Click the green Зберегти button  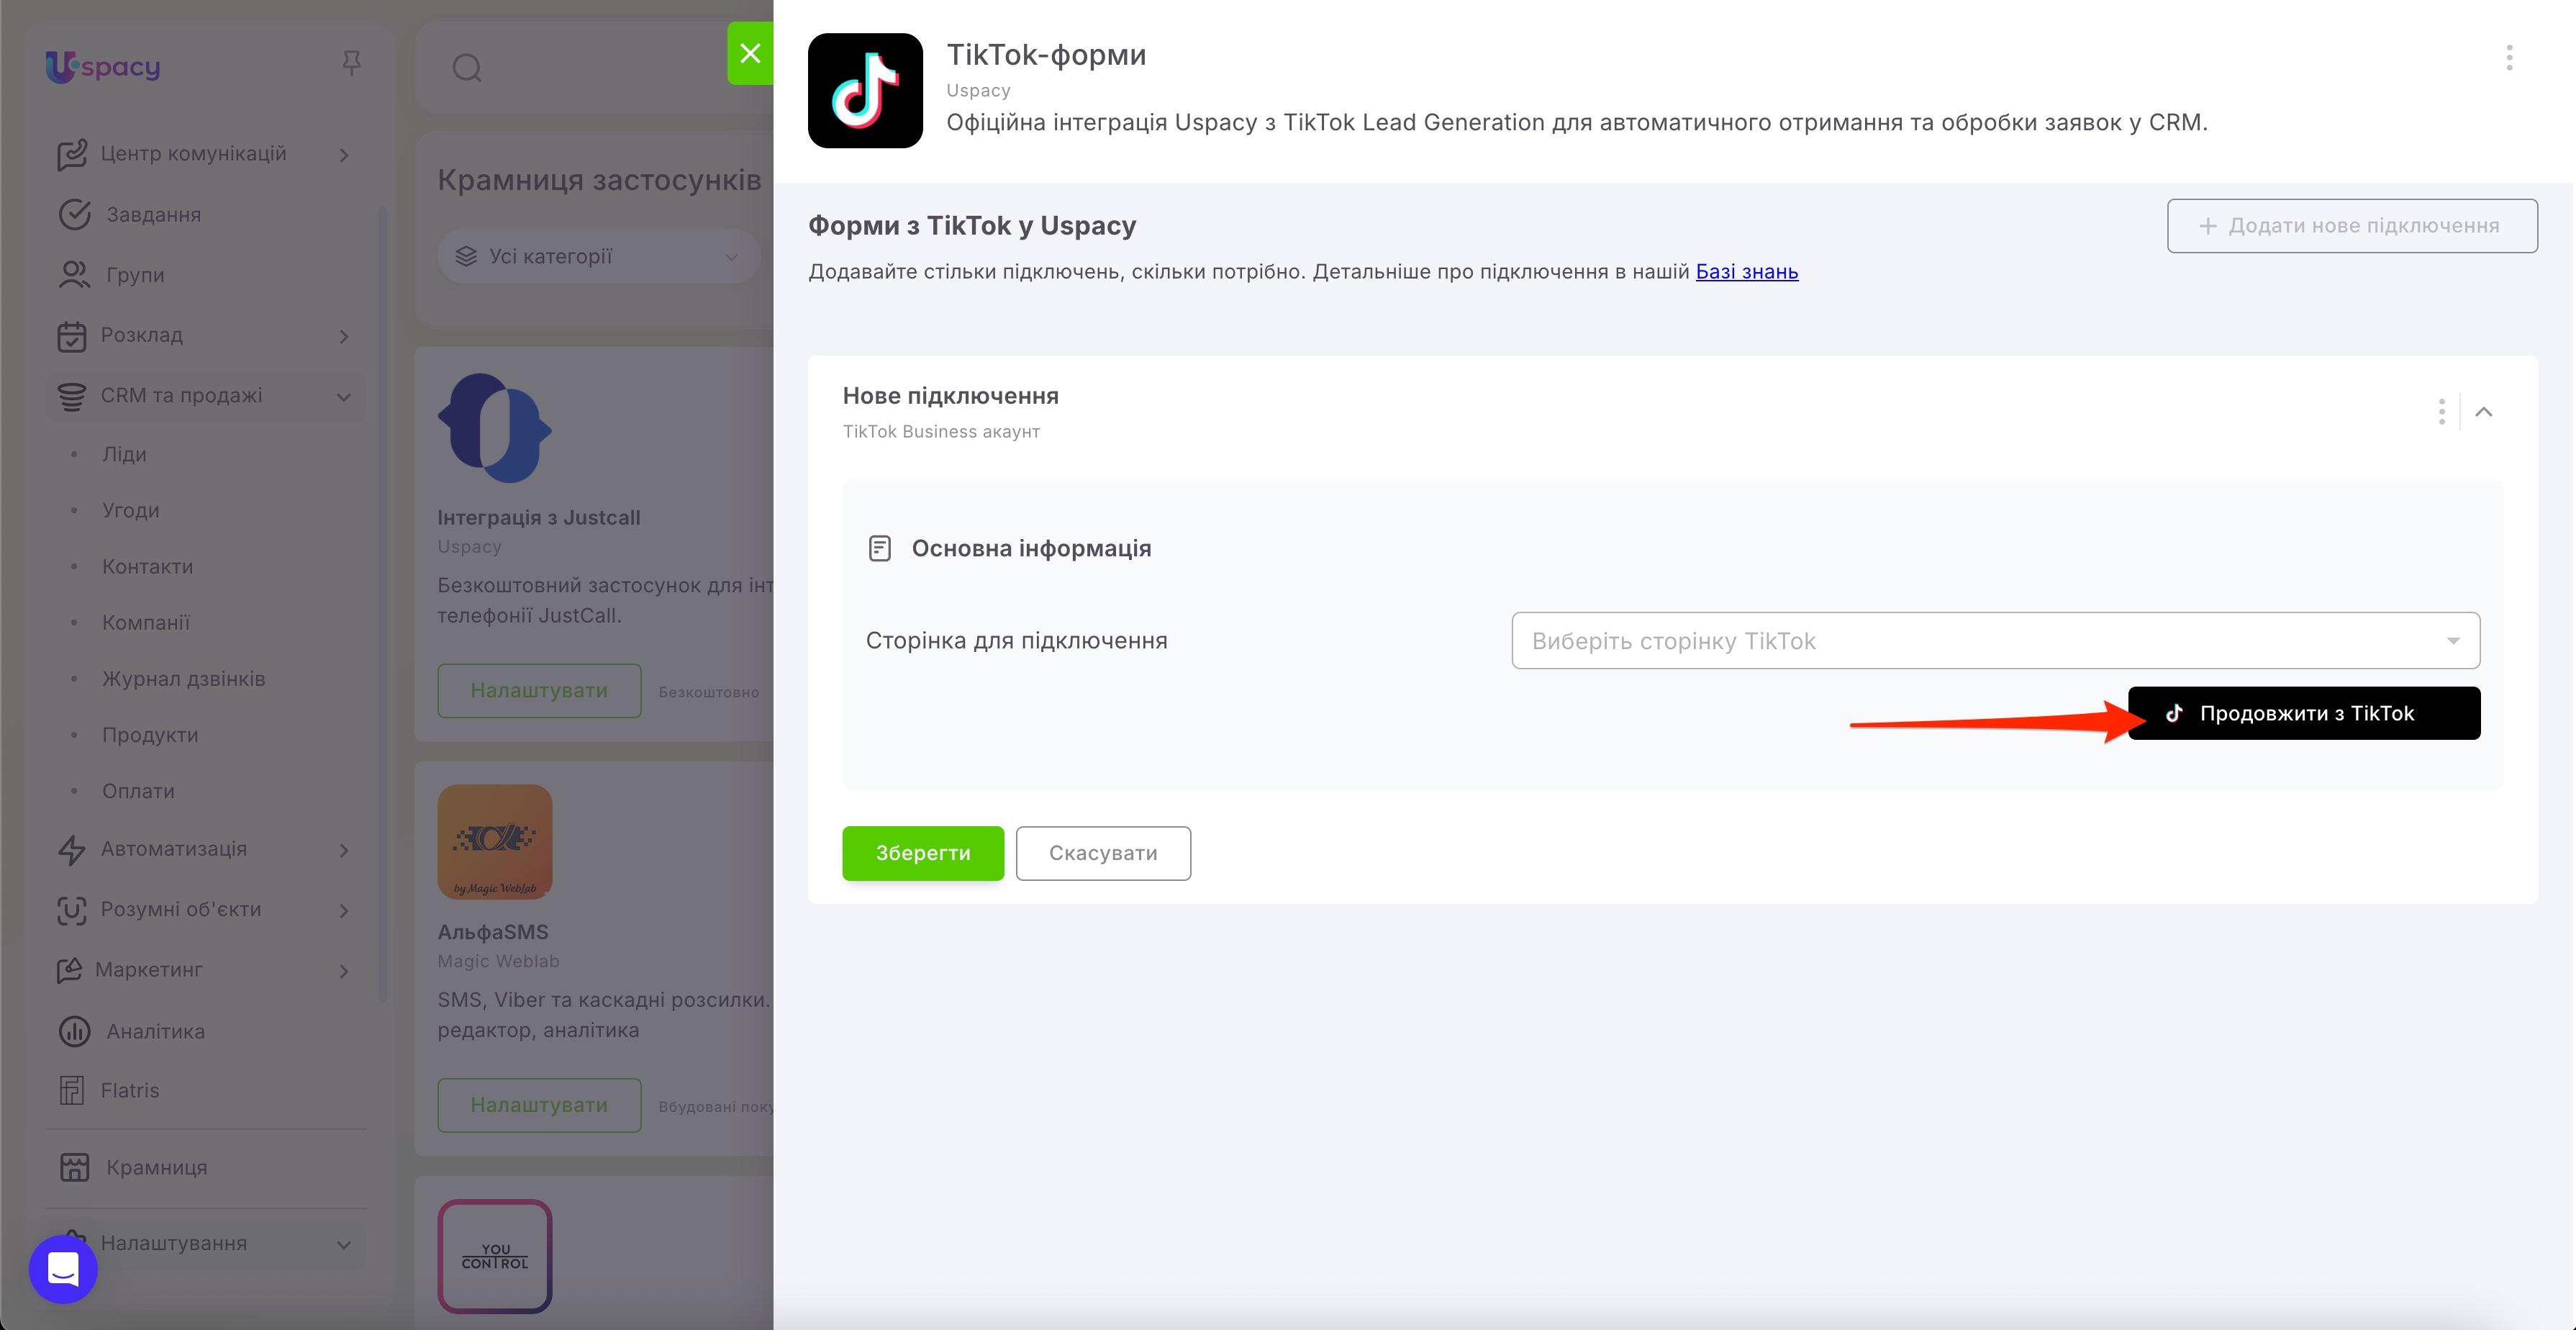(923, 853)
